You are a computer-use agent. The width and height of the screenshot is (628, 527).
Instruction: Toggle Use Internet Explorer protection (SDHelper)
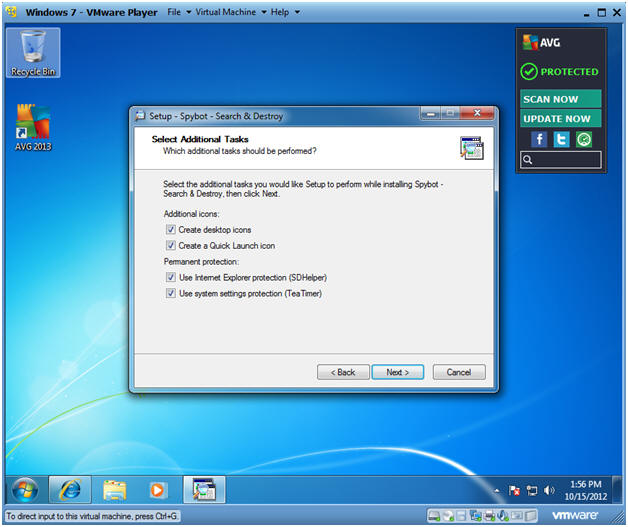(x=171, y=277)
